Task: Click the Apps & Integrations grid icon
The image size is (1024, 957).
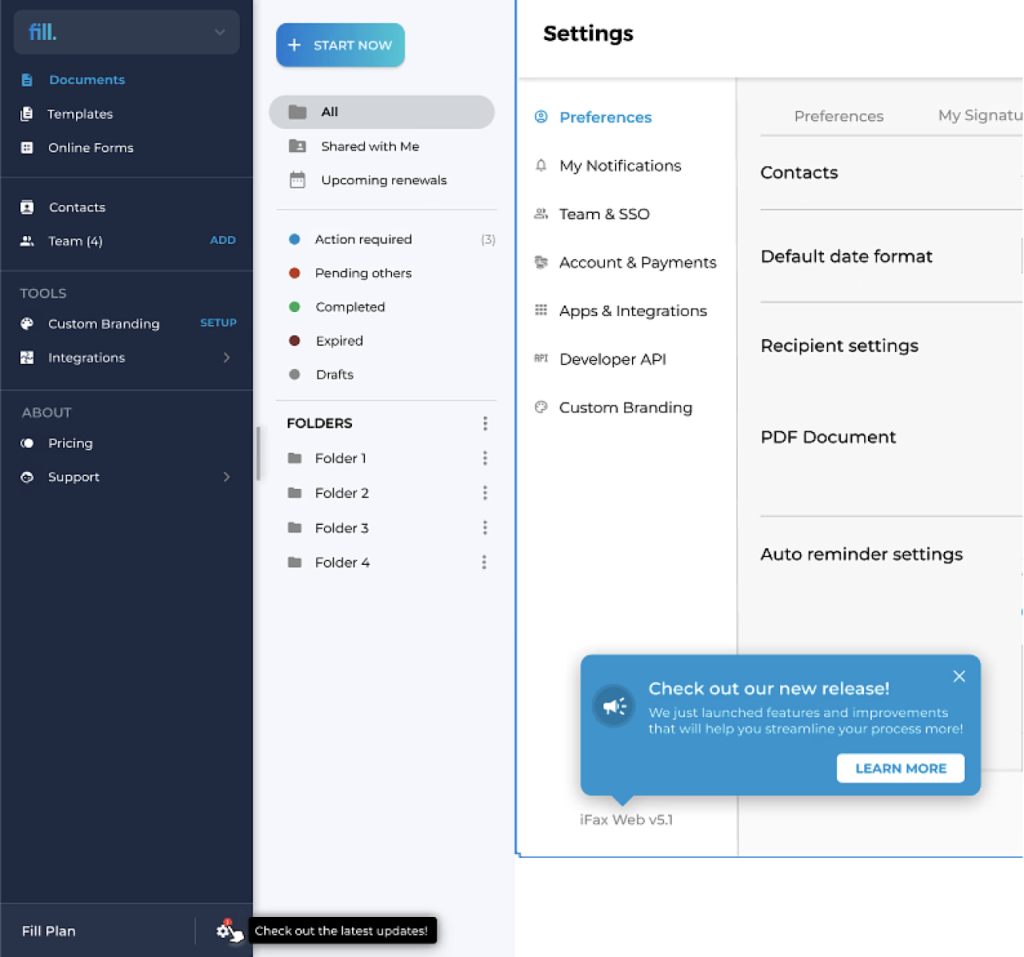Action: pos(541,310)
